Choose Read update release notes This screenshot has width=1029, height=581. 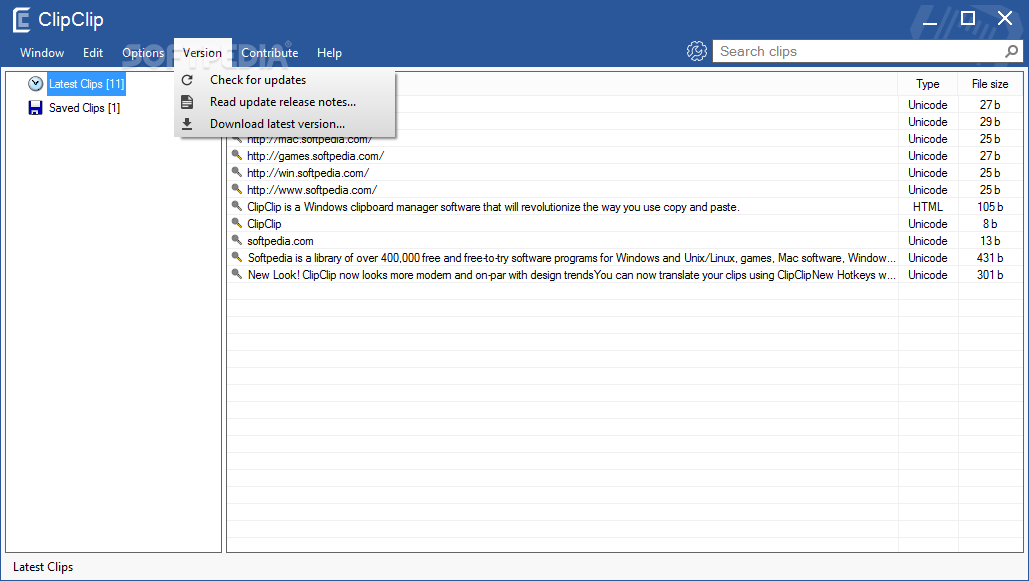(285, 102)
